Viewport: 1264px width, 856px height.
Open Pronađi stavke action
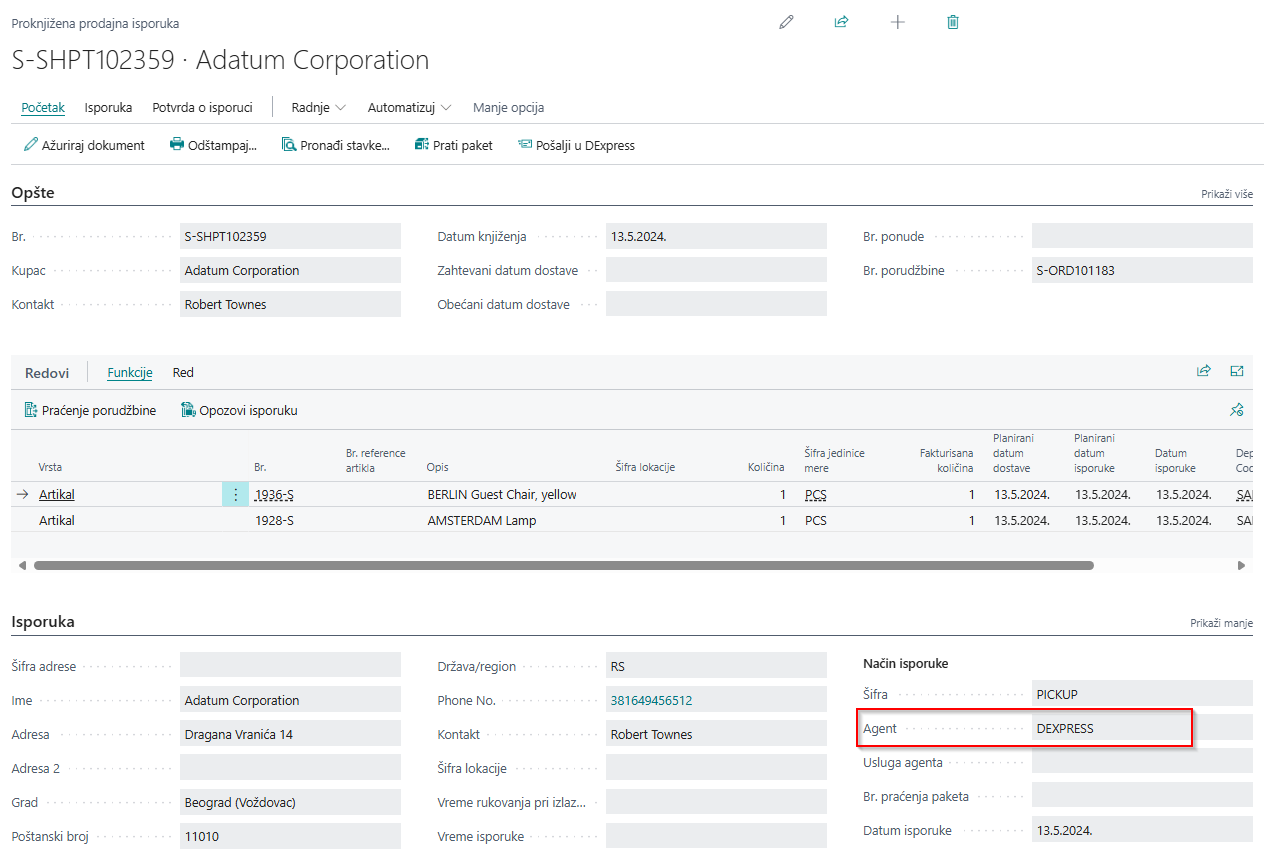coord(335,145)
